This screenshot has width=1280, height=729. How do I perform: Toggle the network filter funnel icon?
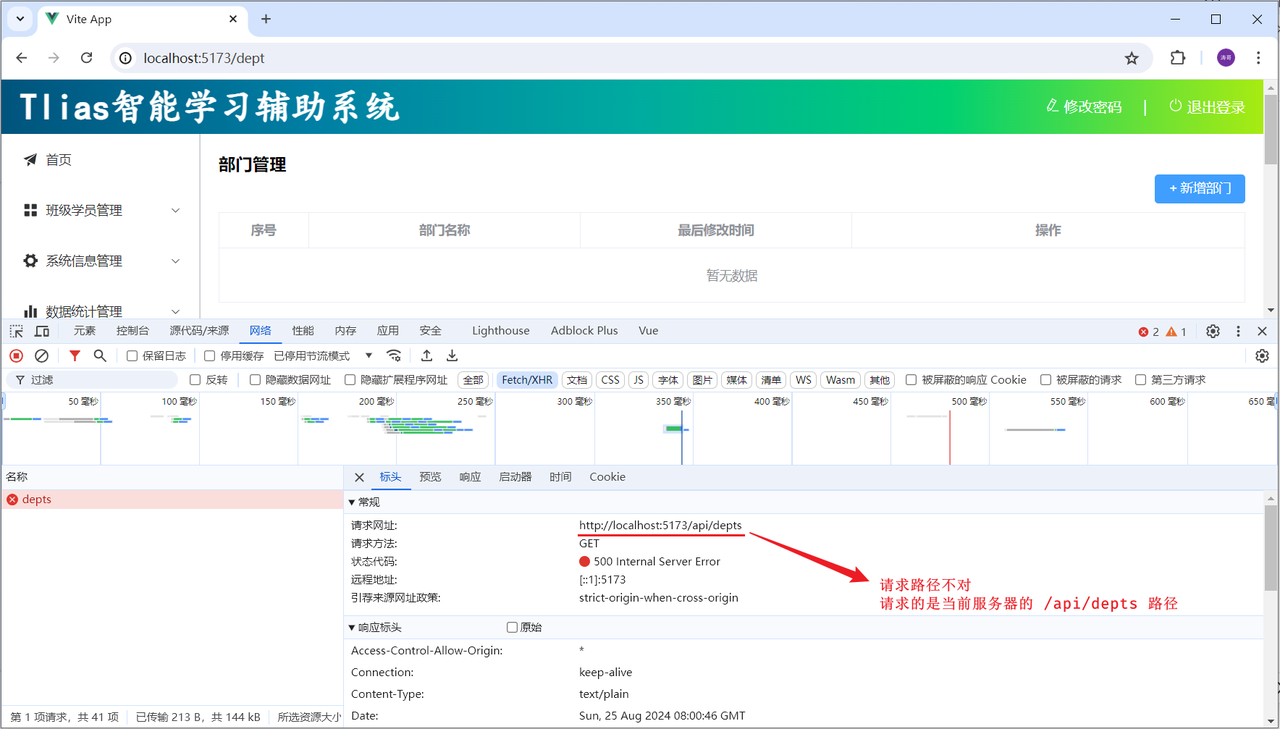coord(74,356)
